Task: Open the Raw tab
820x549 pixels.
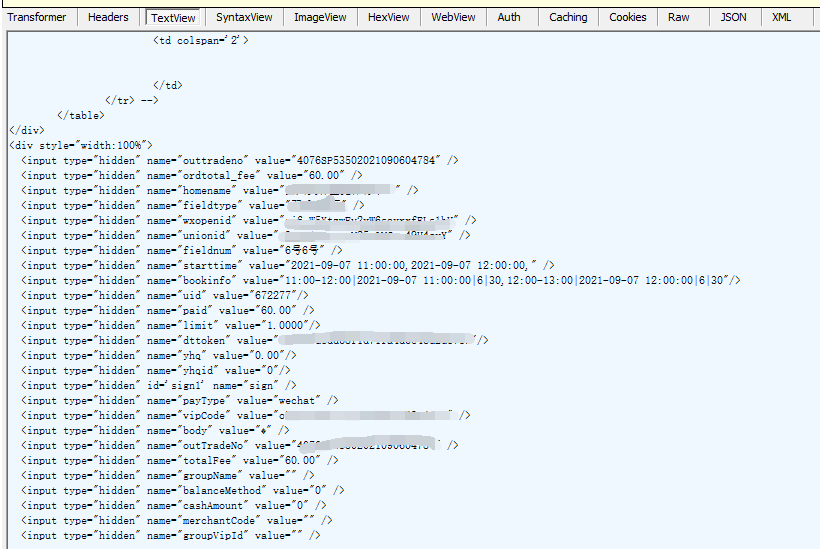Action: pos(678,17)
